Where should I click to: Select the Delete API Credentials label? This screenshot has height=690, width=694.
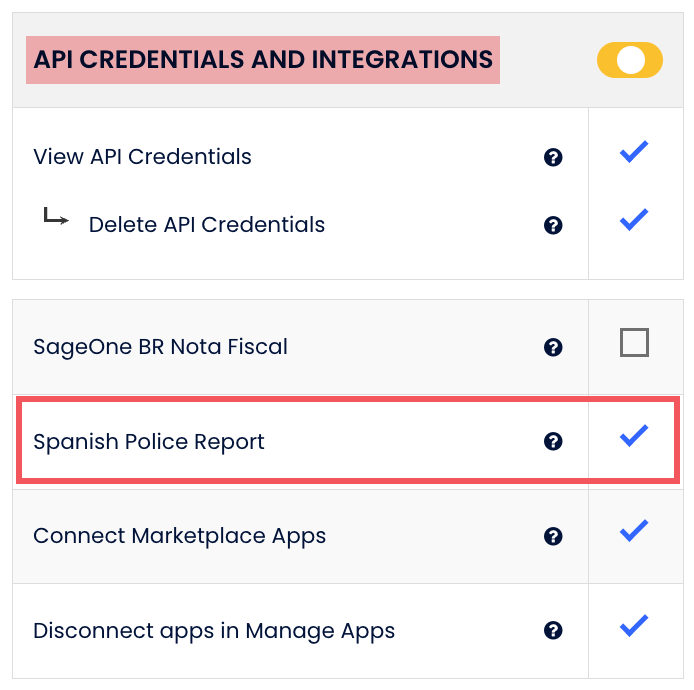pos(207,225)
